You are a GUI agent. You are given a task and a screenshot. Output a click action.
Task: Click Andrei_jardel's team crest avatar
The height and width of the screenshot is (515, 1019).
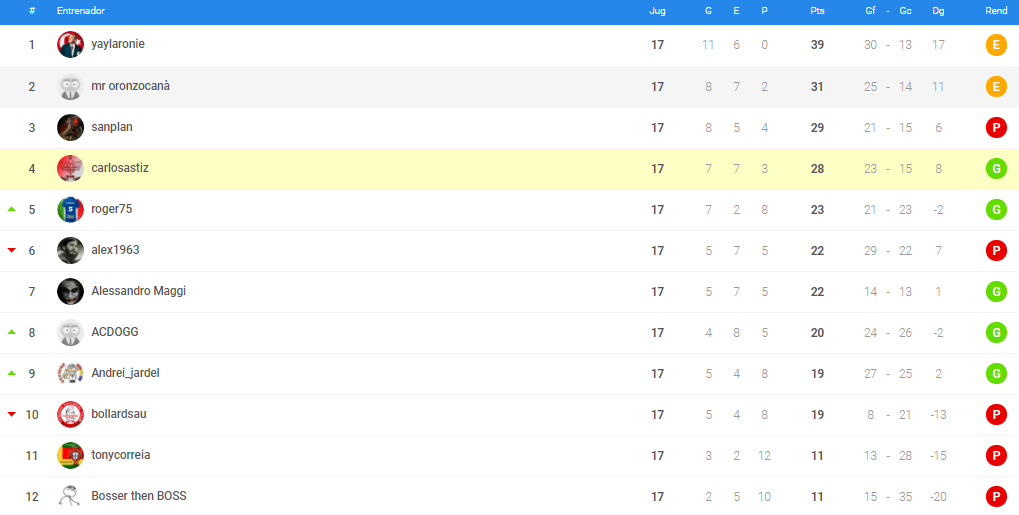point(70,373)
